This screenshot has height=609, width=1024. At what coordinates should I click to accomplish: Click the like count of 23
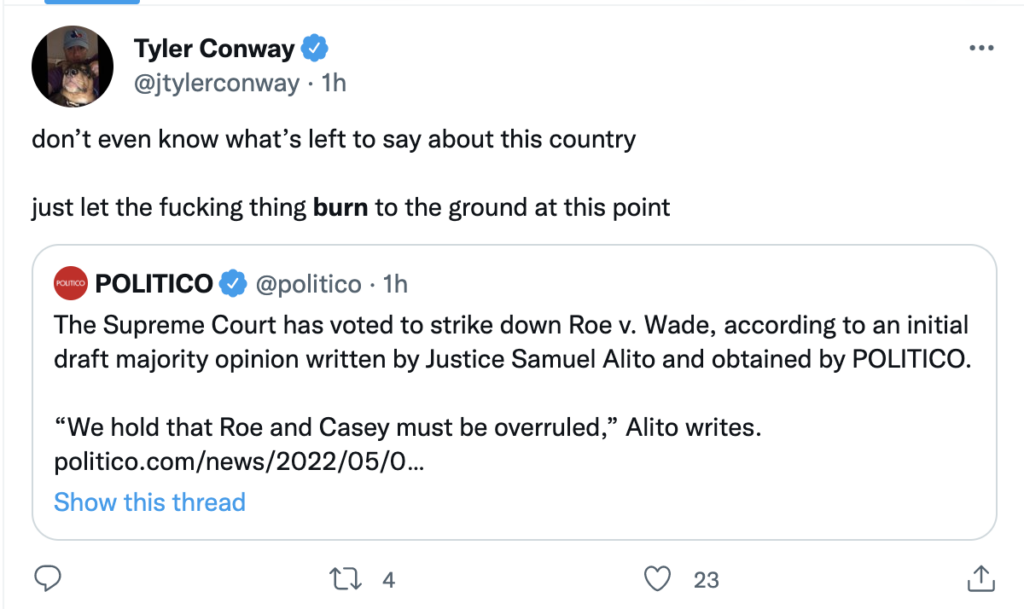[706, 579]
